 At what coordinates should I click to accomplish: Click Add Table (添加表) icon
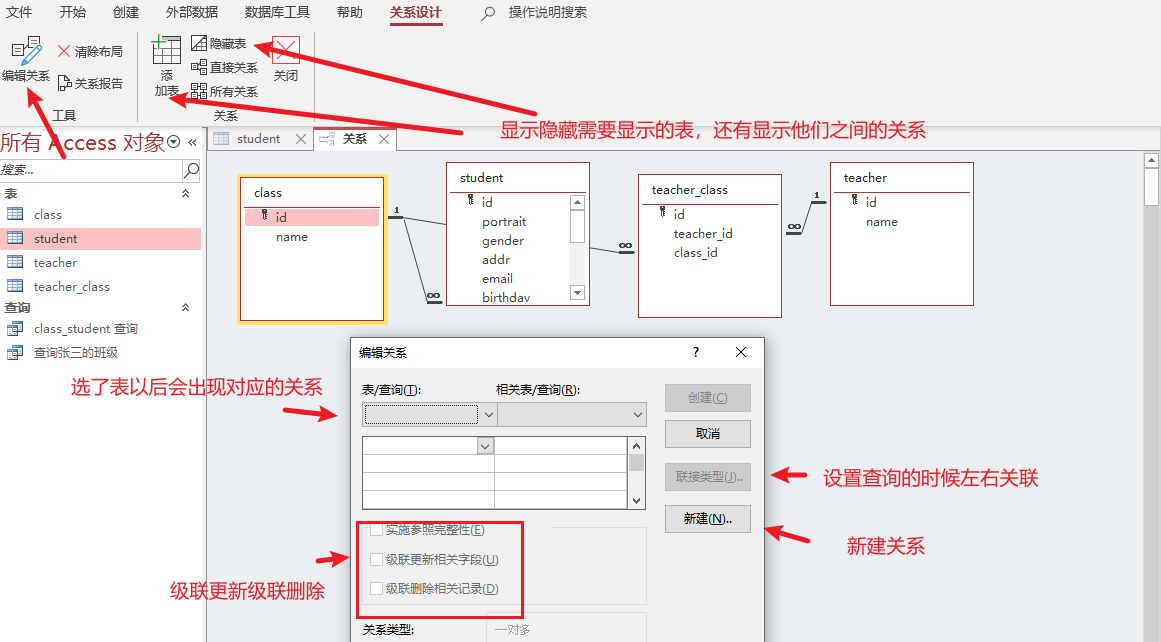(x=167, y=50)
